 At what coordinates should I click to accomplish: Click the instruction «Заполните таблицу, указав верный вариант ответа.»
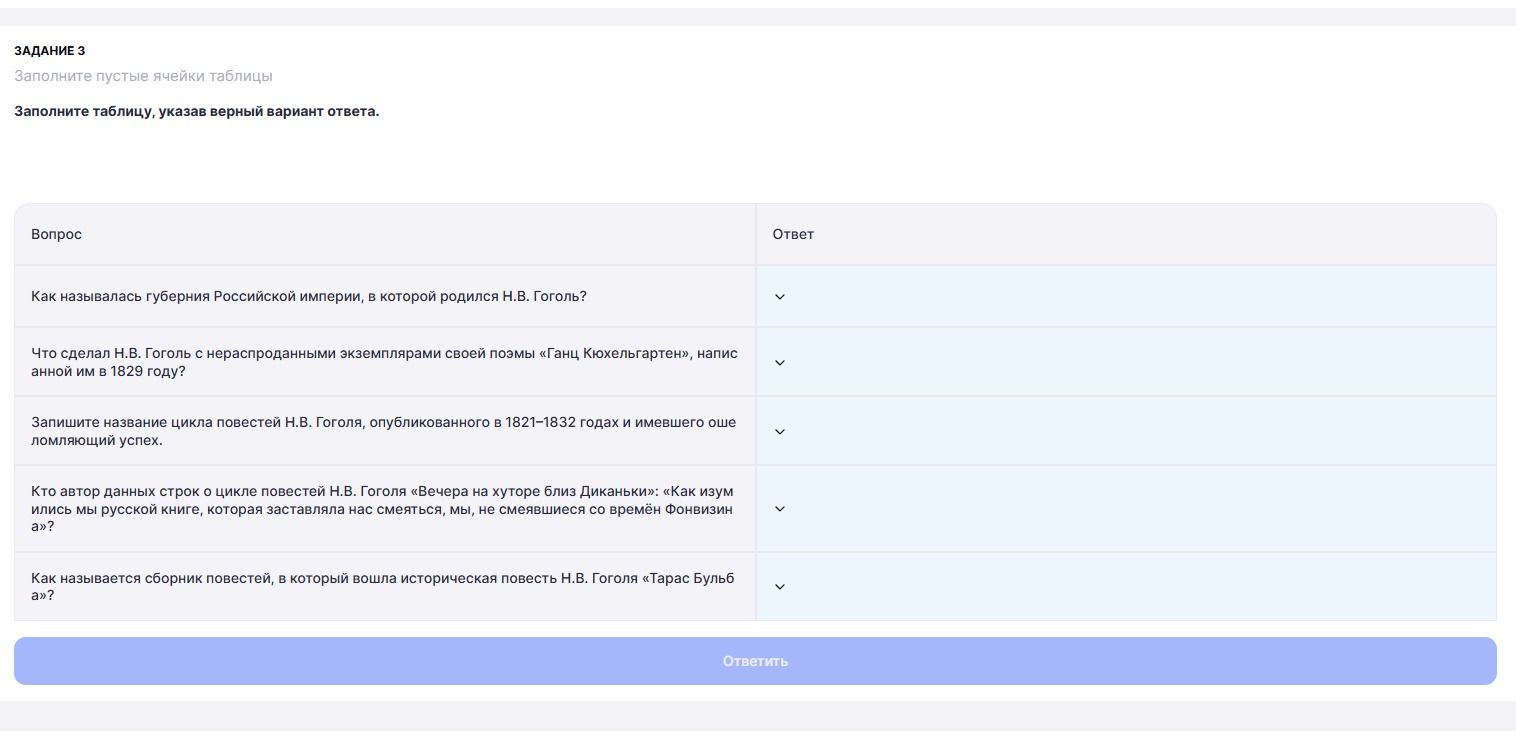[x=197, y=111]
